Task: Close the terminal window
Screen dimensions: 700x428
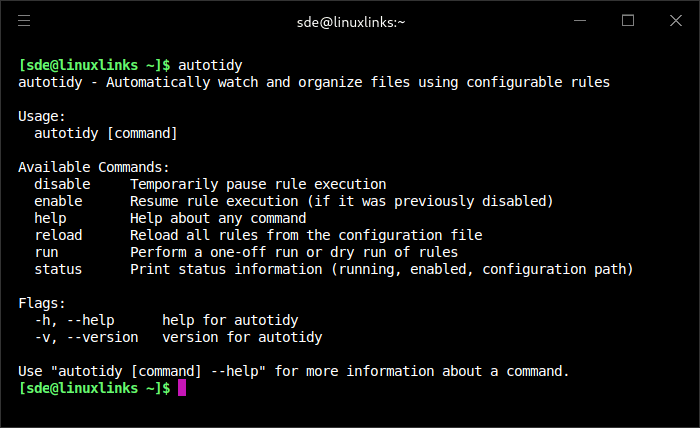Action: tap(674, 20)
